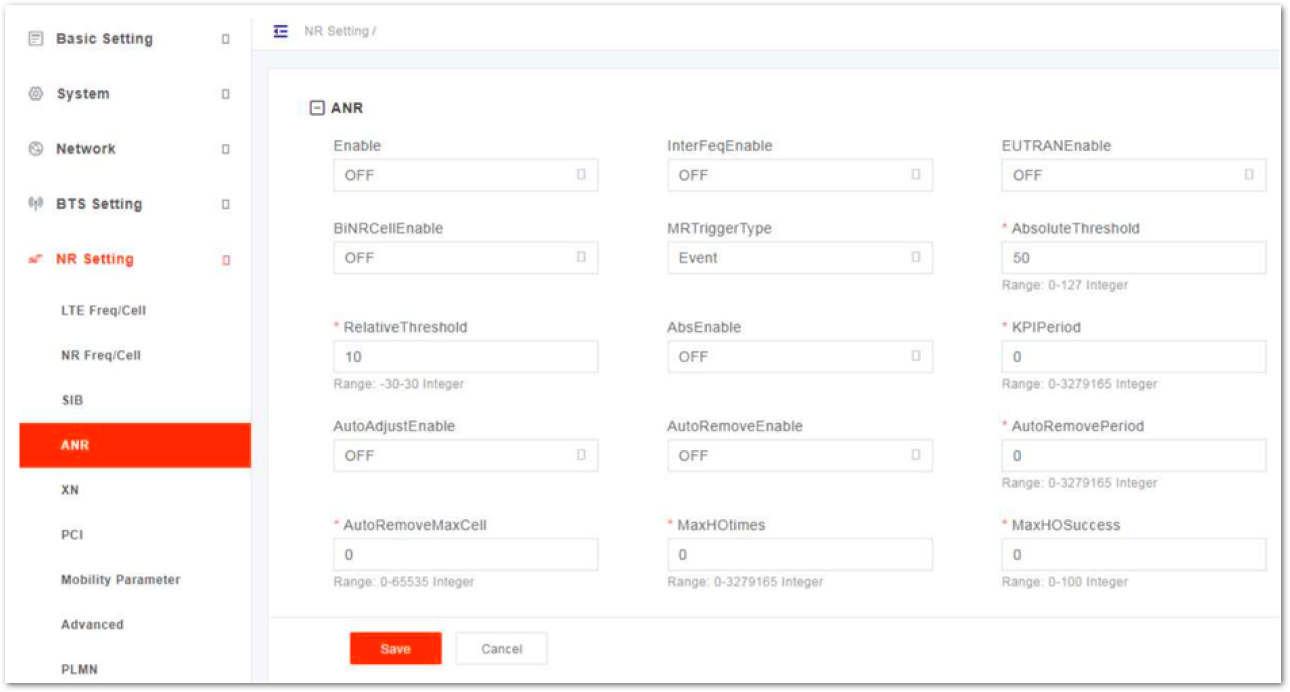The height and width of the screenshot is (692, 1290).
Task: Click the Basic Setting document icon
Action: pos(36,39)
